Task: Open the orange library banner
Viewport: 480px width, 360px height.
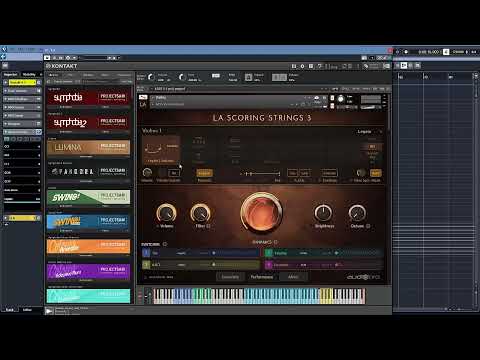Action: (x=89, y=247)
